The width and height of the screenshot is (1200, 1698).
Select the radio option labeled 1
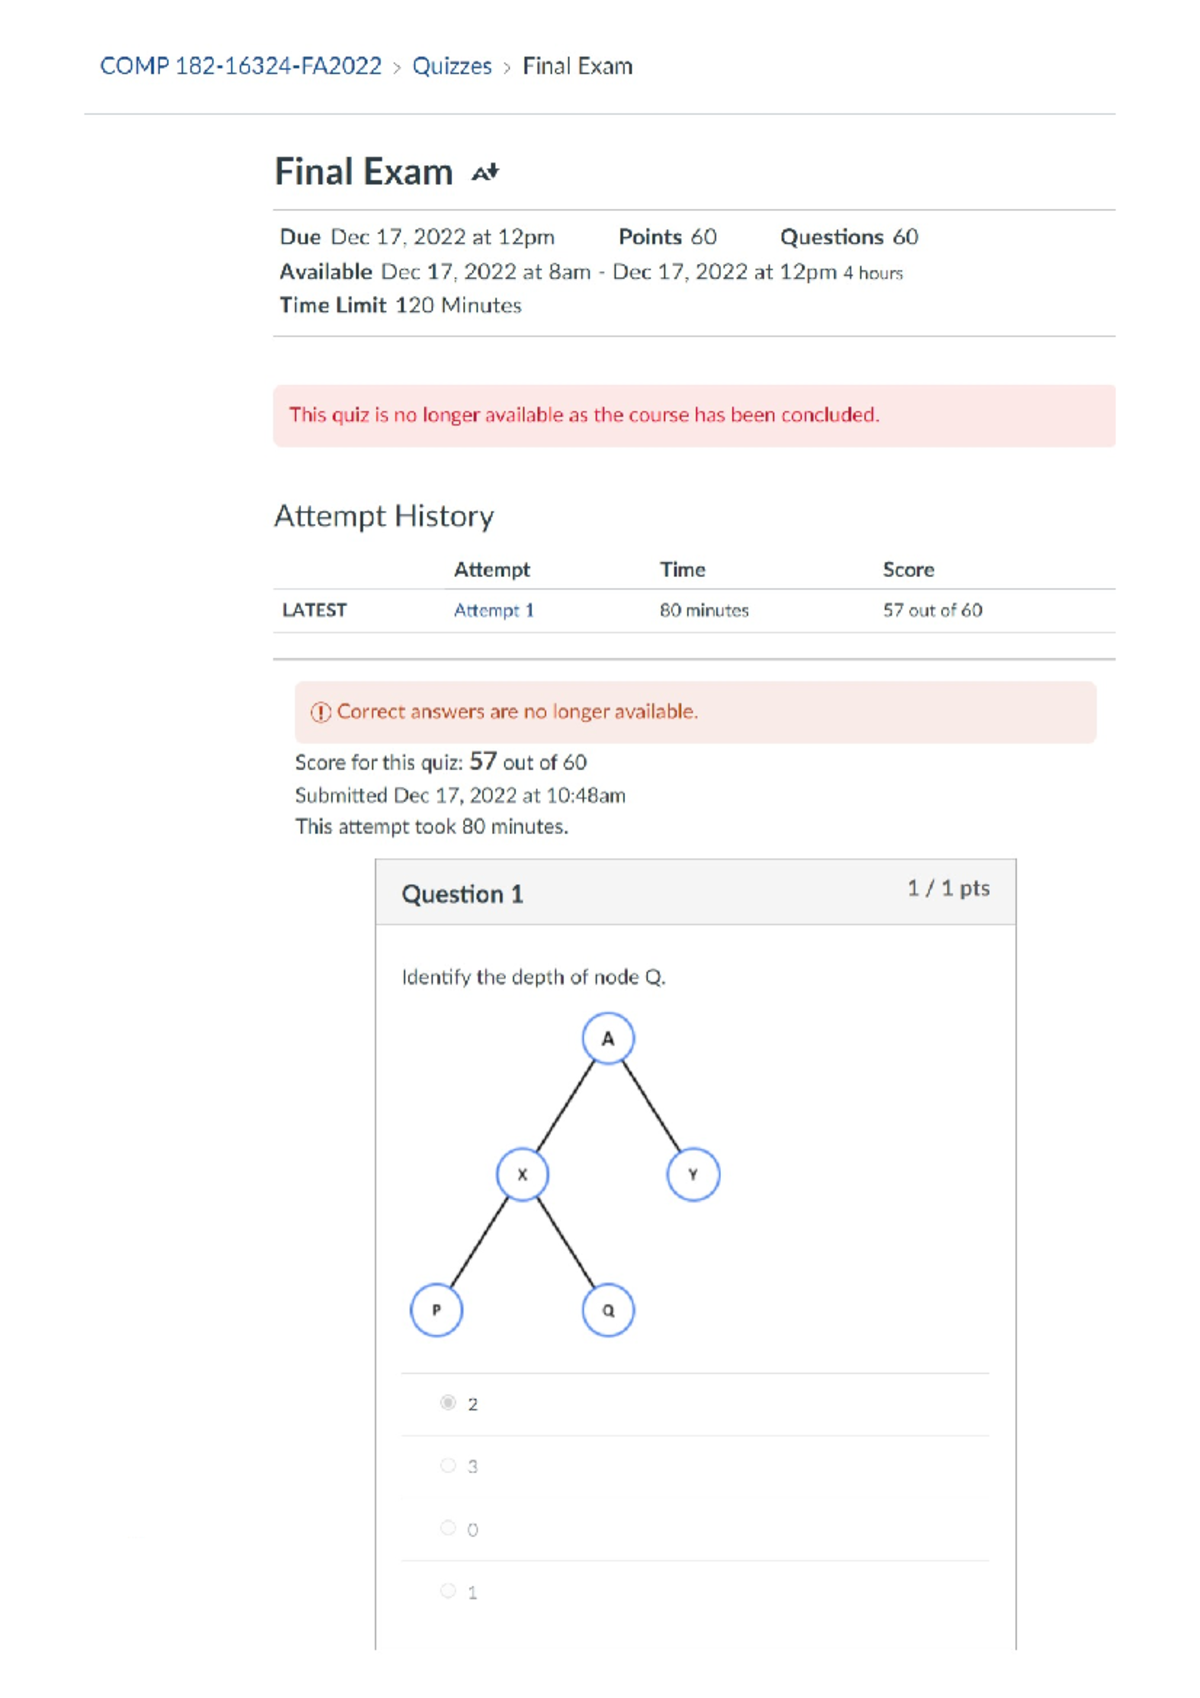coord(448,1590)
